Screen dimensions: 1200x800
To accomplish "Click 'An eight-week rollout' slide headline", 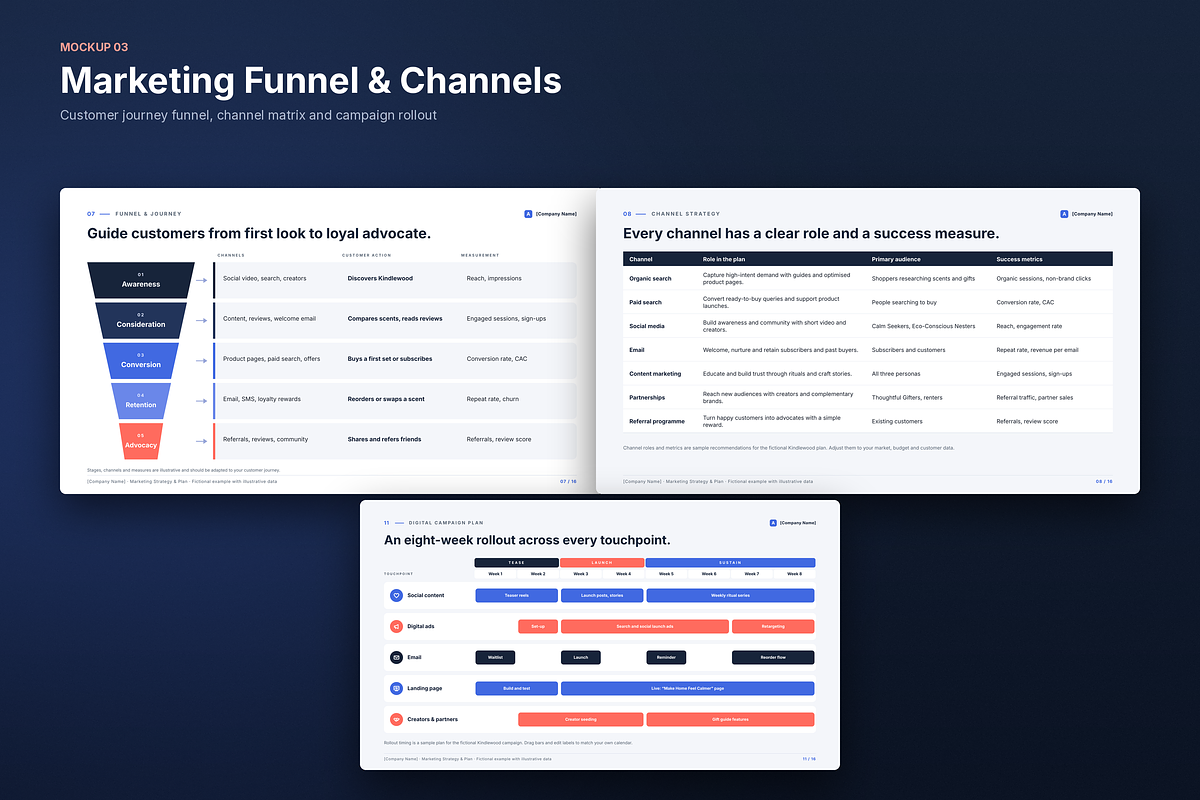I will (527, 540).
